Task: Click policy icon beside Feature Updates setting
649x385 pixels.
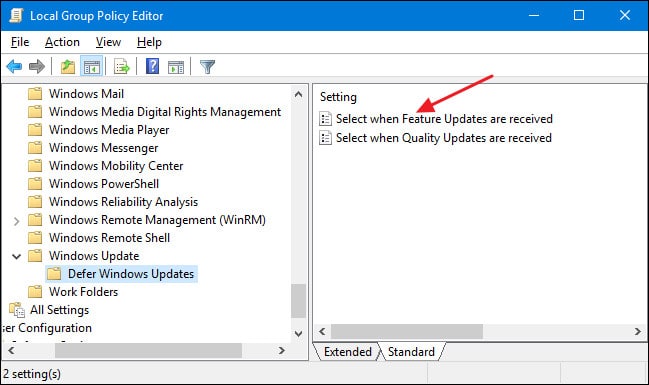Action: point(325,119)
